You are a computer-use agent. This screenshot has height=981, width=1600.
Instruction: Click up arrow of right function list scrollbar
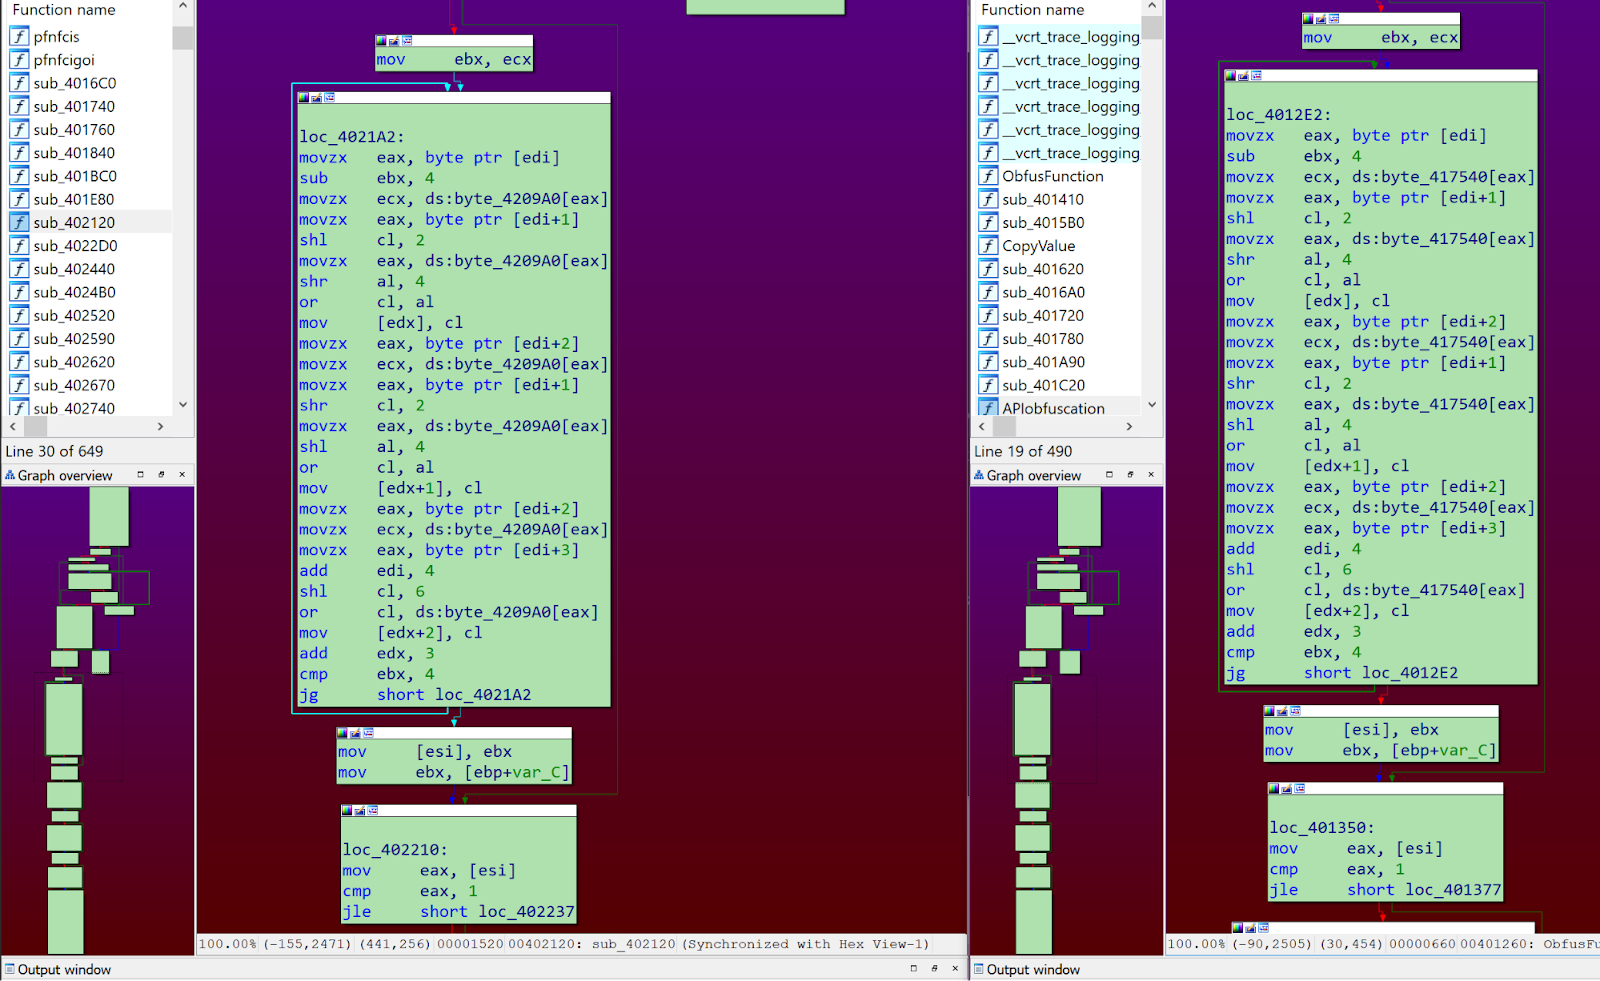pos(1152,7)
